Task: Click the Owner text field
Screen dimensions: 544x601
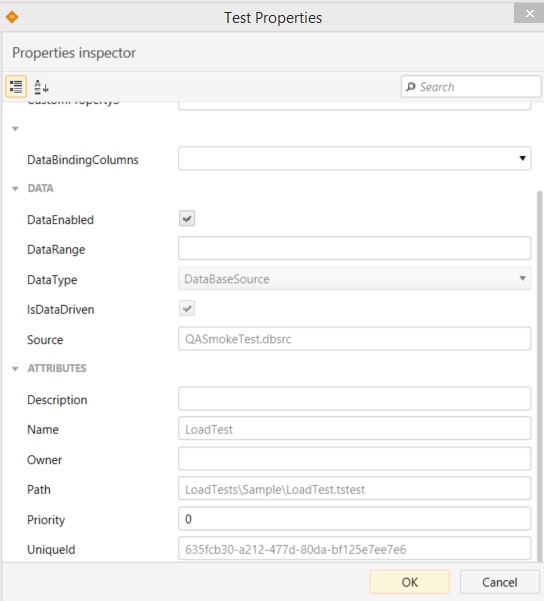Action: [x=355, y=458]
